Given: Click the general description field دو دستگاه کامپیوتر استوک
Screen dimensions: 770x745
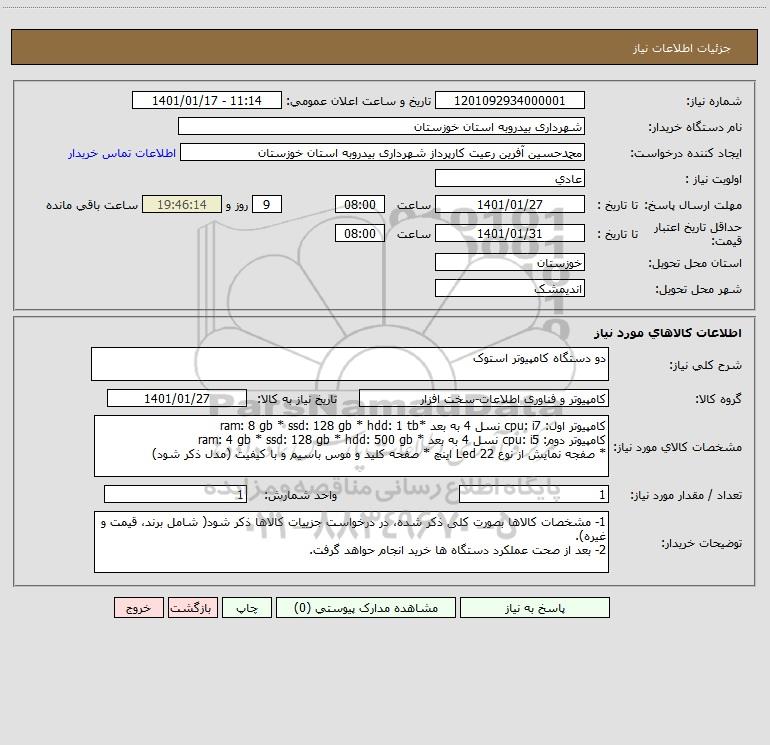Looking at the screenshot, I should 350,364.
